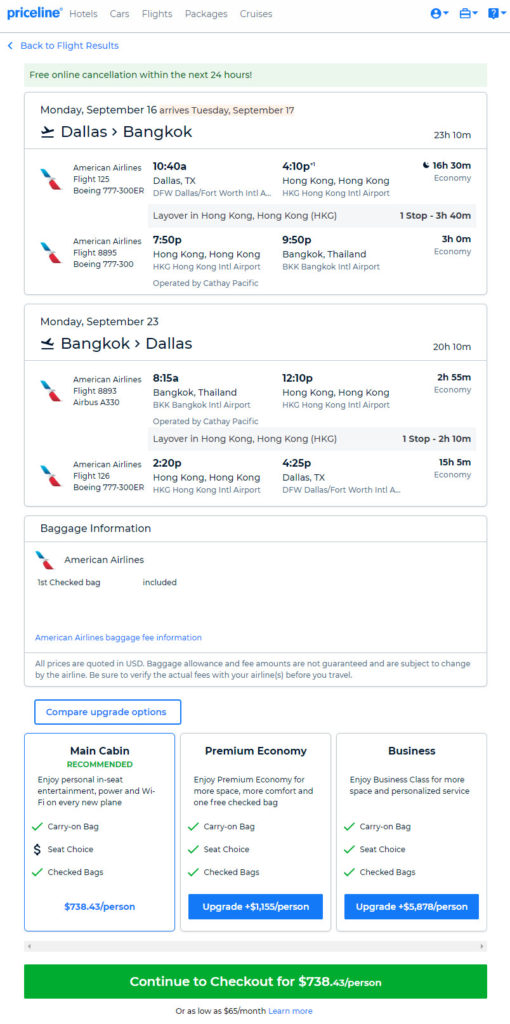This screenshot has height=1024, width=510.
Task: Open the trips briefcase icon
Action: (x=465, y=14)
